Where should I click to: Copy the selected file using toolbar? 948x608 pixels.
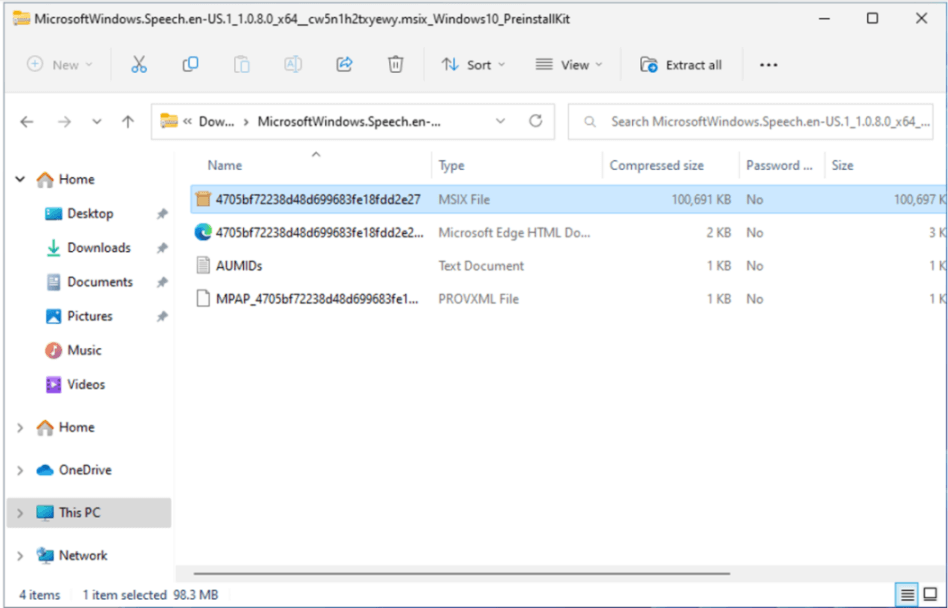pos(189,64)
